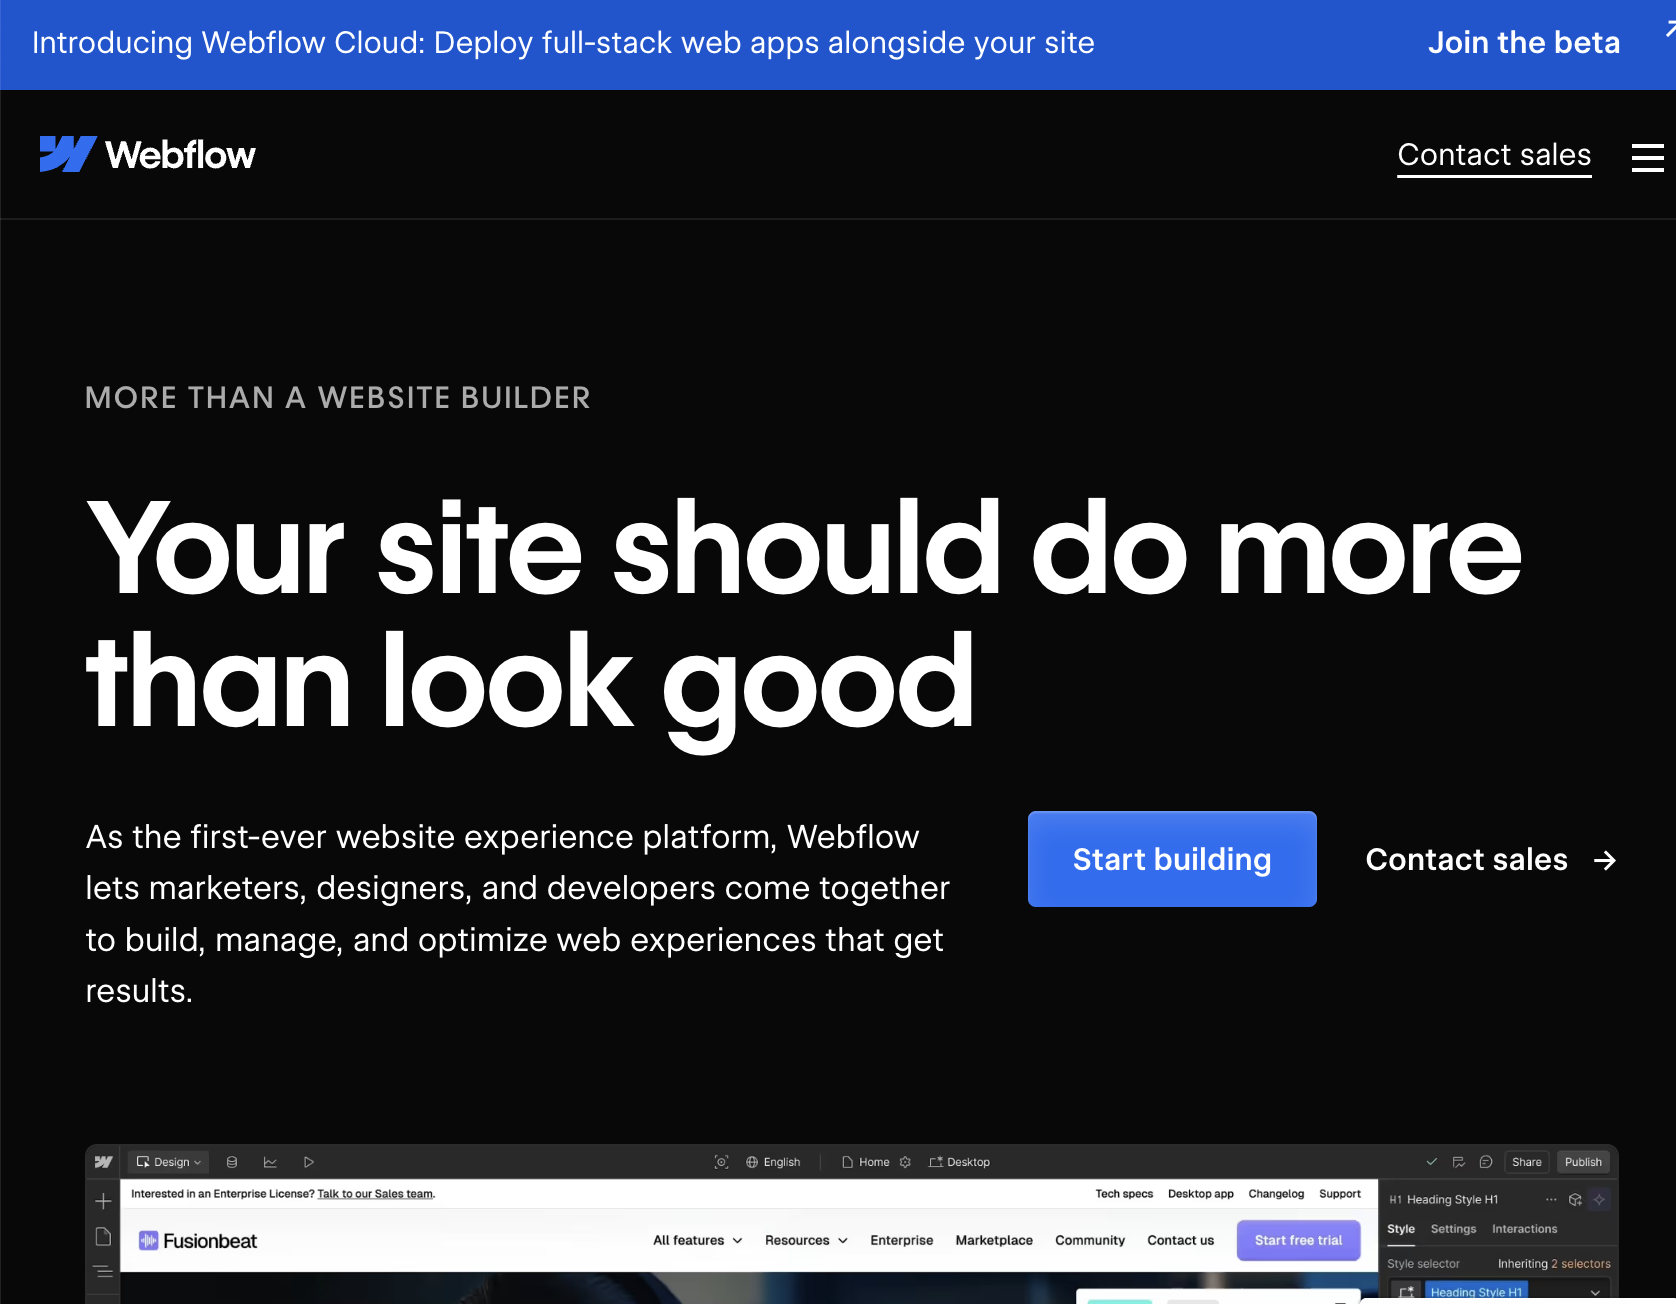Image resolution: width=1676 pixels, height=1304 pixels.
Task: Open the Navigator layers icon
Action: 103,1272
